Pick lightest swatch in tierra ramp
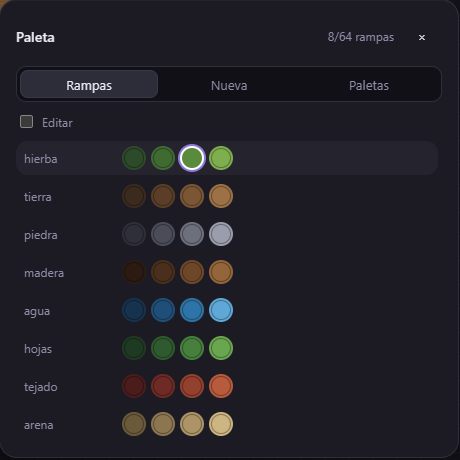The width and height of the screenshot is (460, 460). (x=221, y=196)
